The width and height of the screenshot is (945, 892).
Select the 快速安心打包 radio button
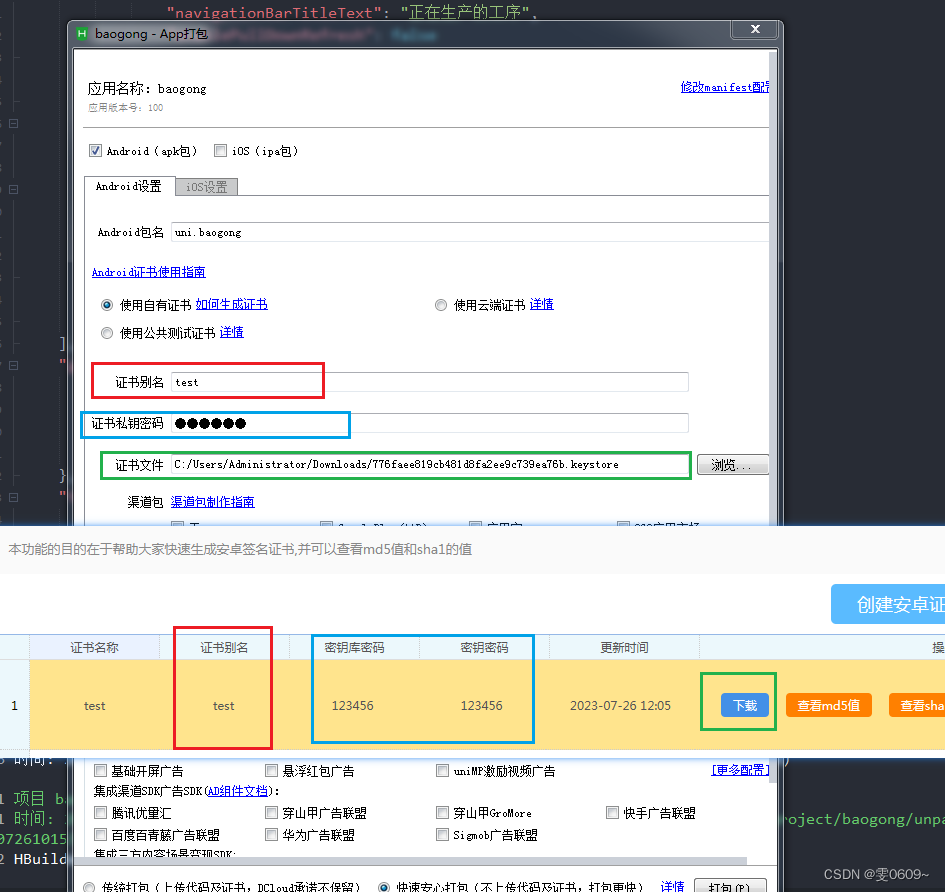384,887
